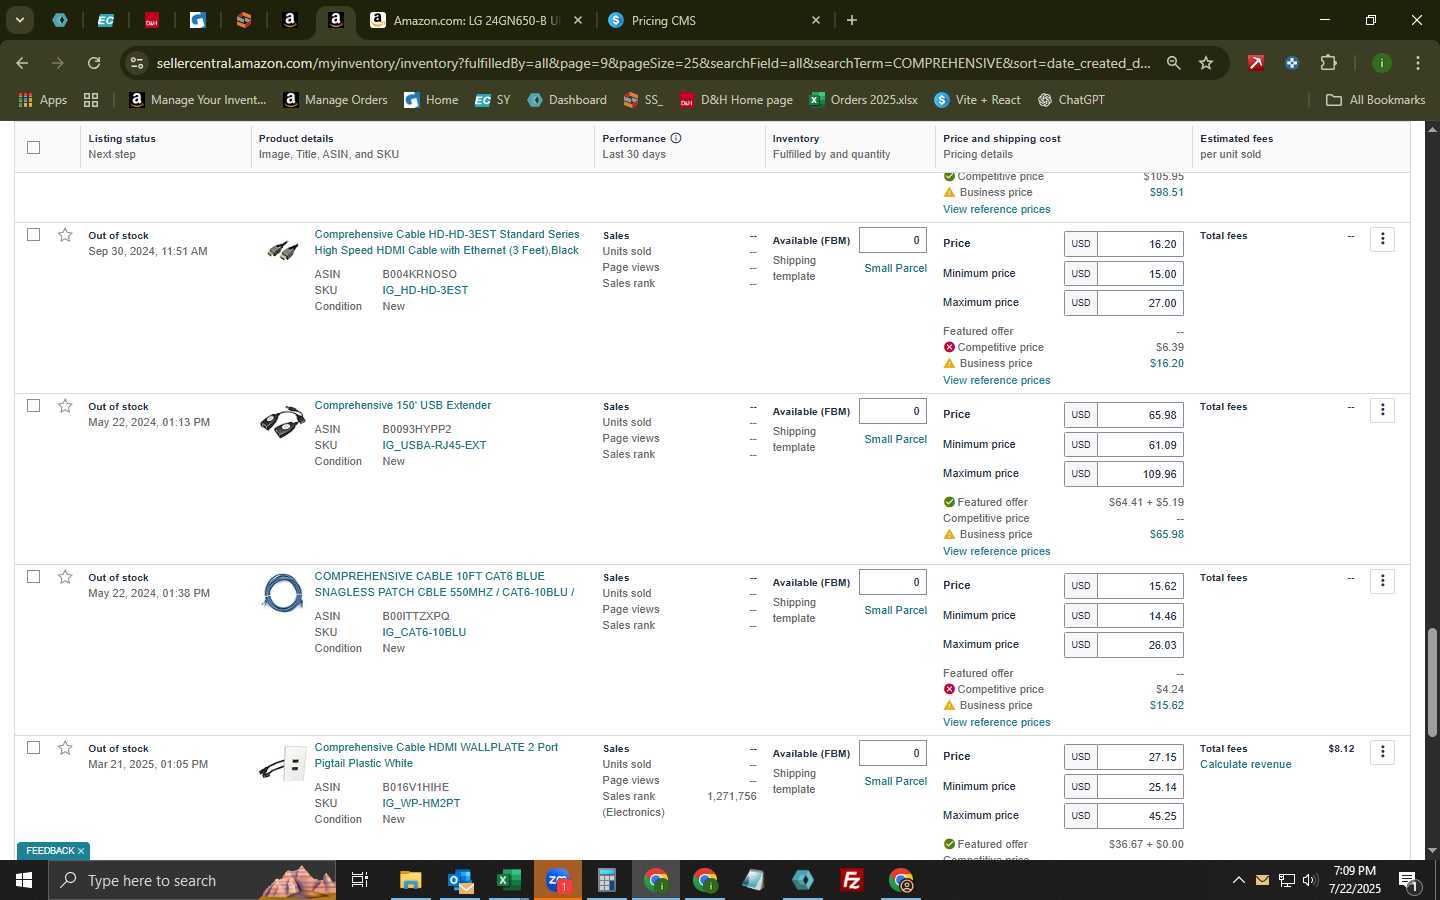
Task: Switch to the Pricing CMS tab
Action: pyautogui.click(x=714, y=20)
